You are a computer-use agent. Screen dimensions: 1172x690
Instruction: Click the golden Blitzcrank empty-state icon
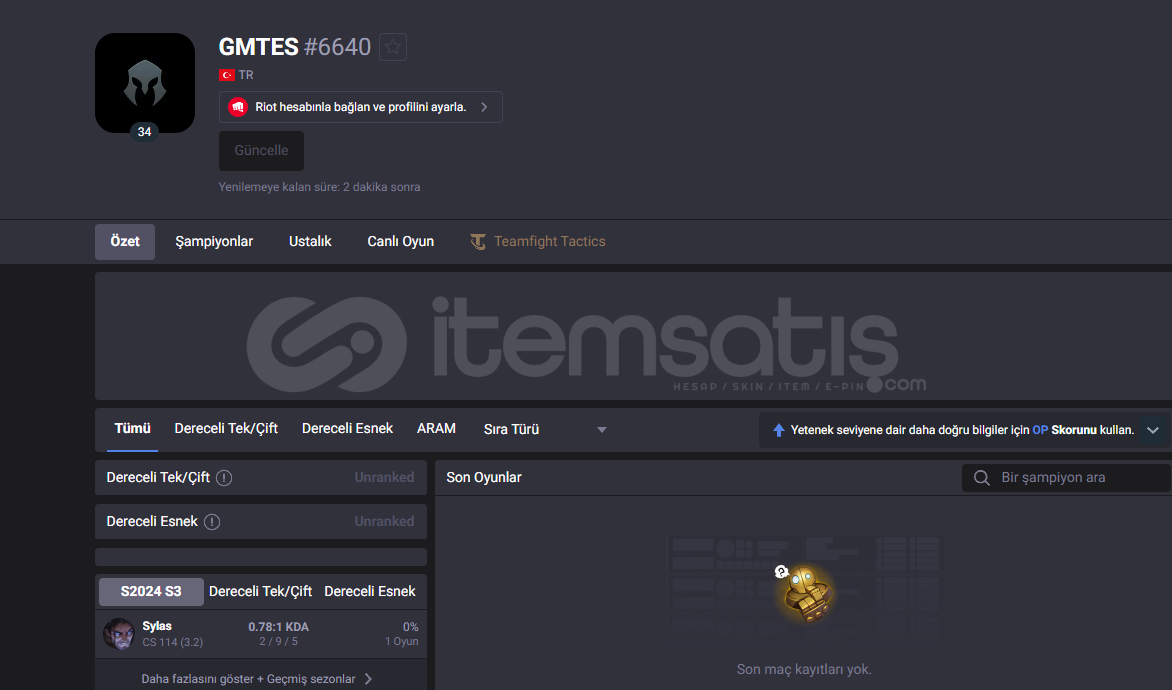click(804, 594)
